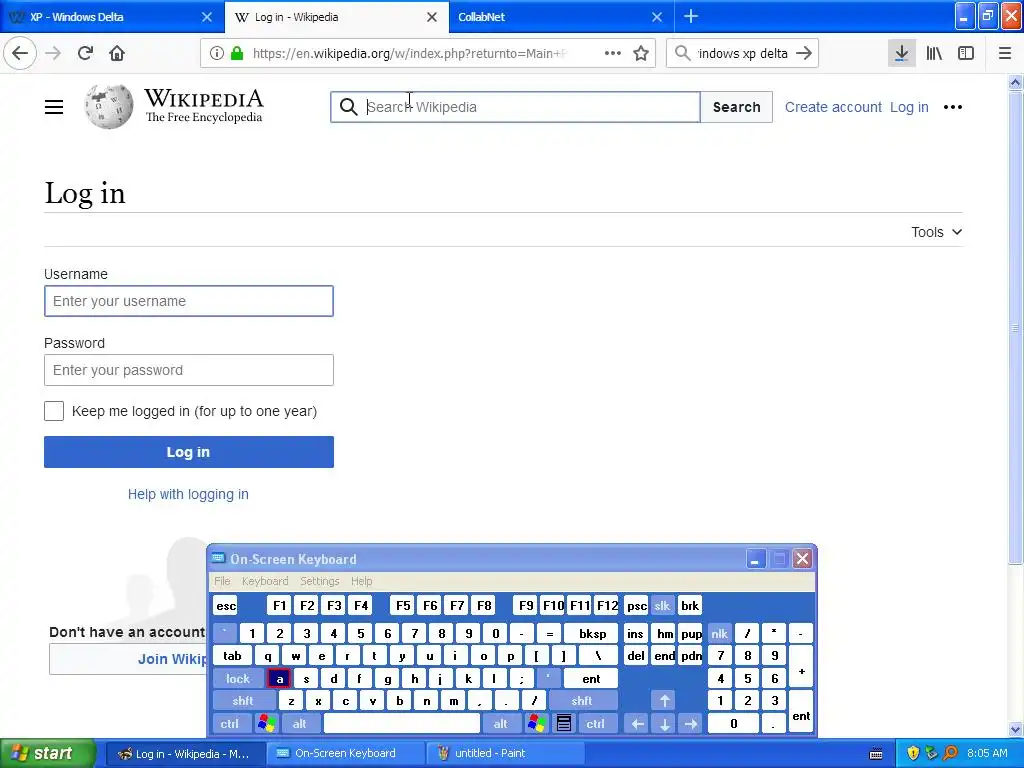
Task: Click the page vertical scrollbar thumb
Action: 1015,327
